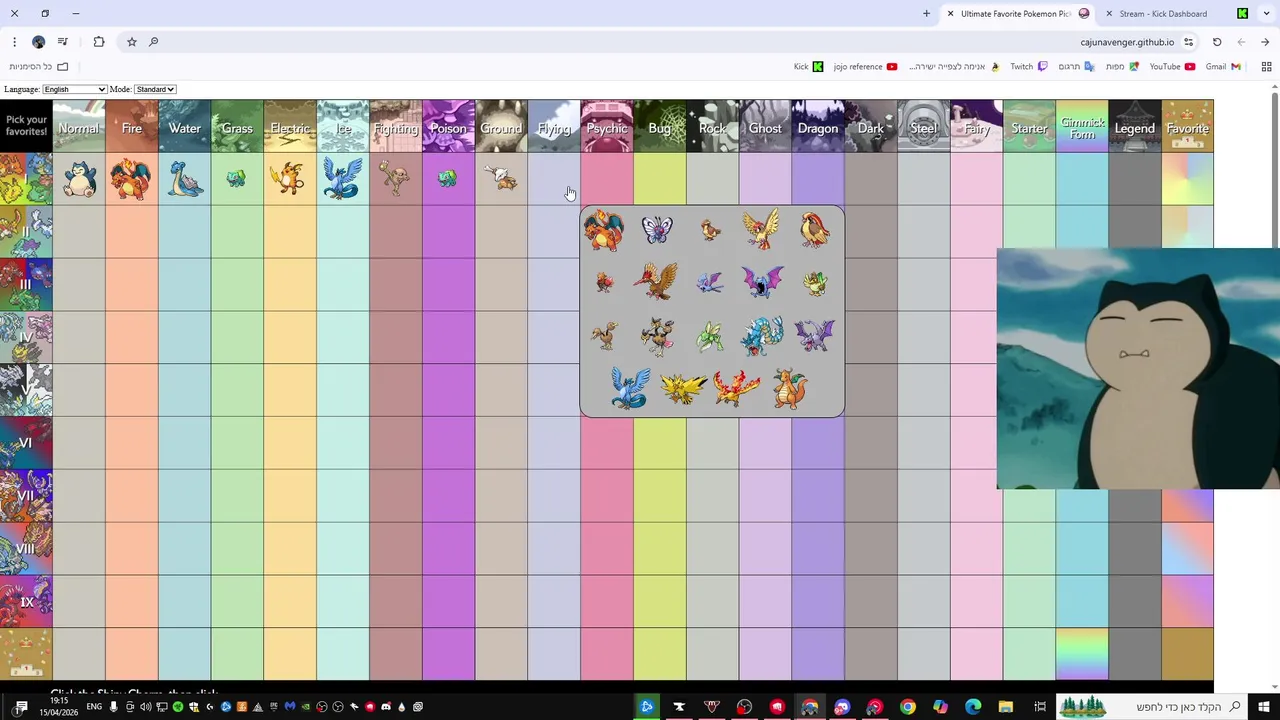Viewport: 1280px width, 720px height.
Task: Reload the page
Action: [x=1217, y=42]
